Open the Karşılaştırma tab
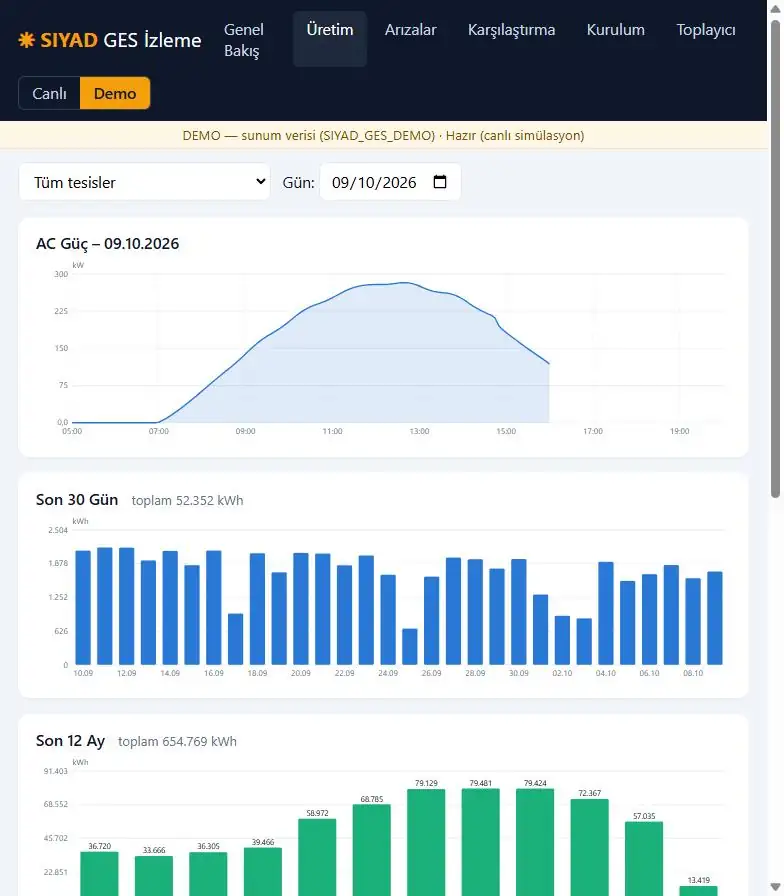The height and width of the screenshot is (896, 784). [x=511, y=30]
